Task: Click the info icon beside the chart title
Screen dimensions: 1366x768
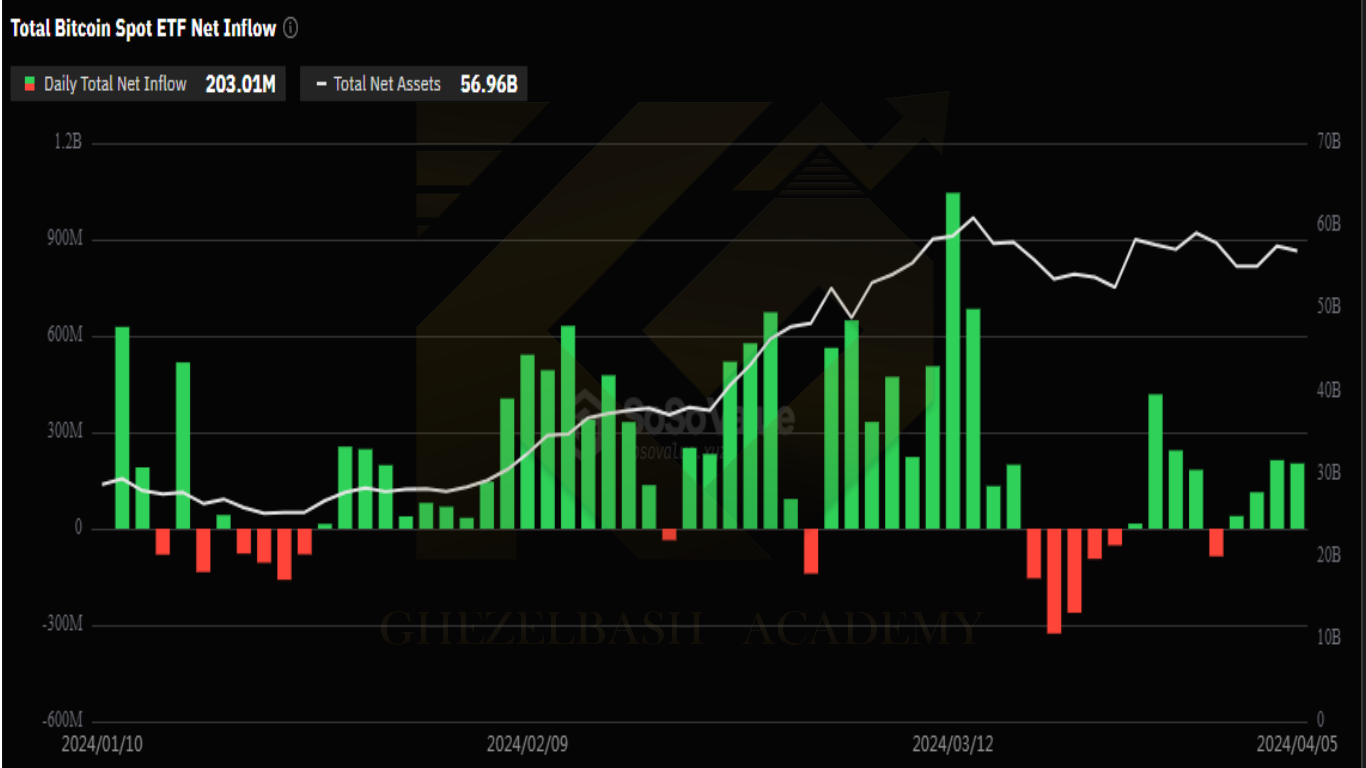Action: (290, 29)
